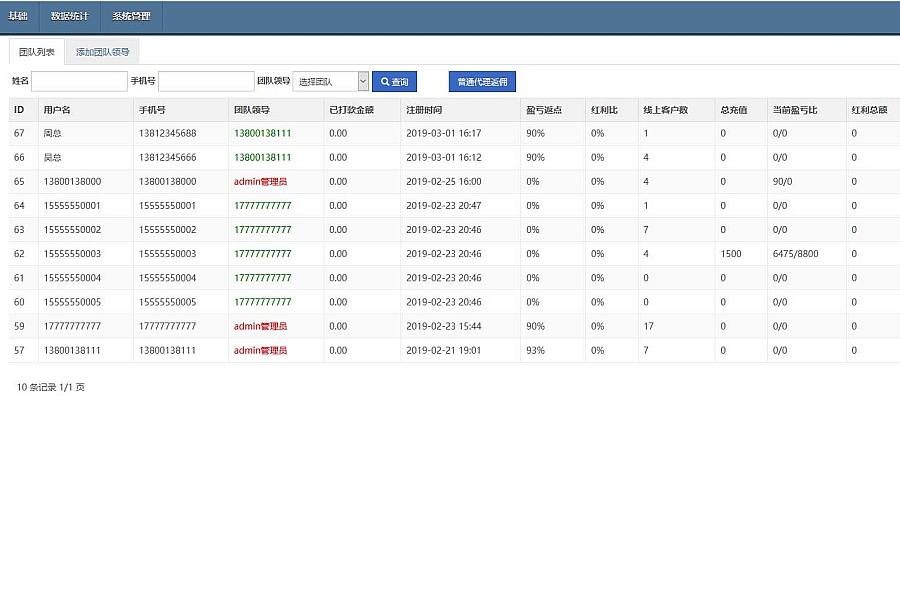This screenshot has width=900, height=600.
Task: Click the customer count 17 in row 59
Action: click(x=649, y=326)
